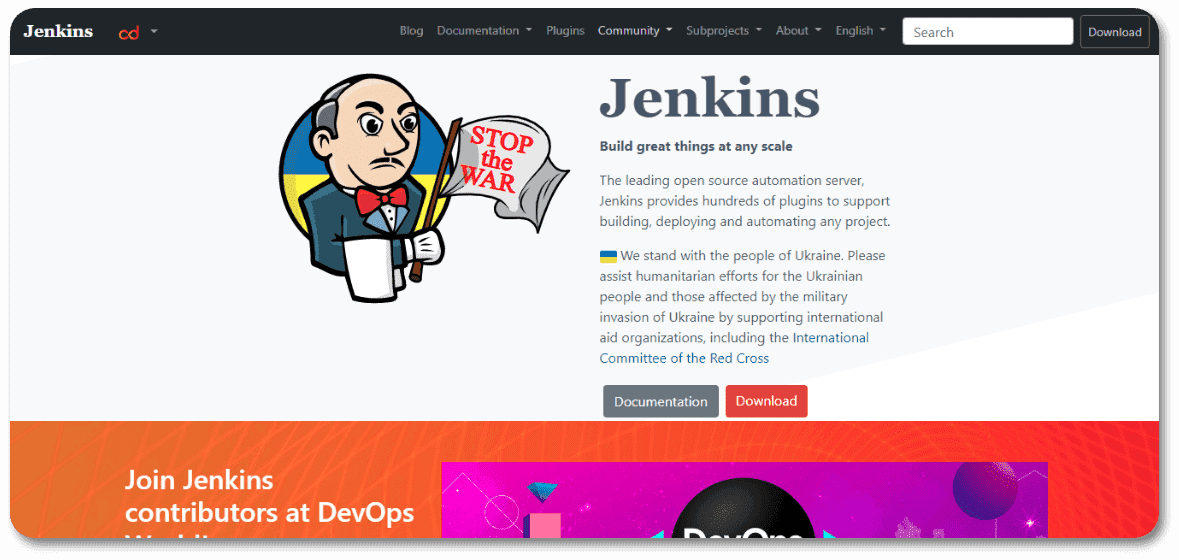This screenshot has width=1179, height=560.
Task: Click 'Join Jenkins contributors at DevOps' heading
Action: coord(269,496)
